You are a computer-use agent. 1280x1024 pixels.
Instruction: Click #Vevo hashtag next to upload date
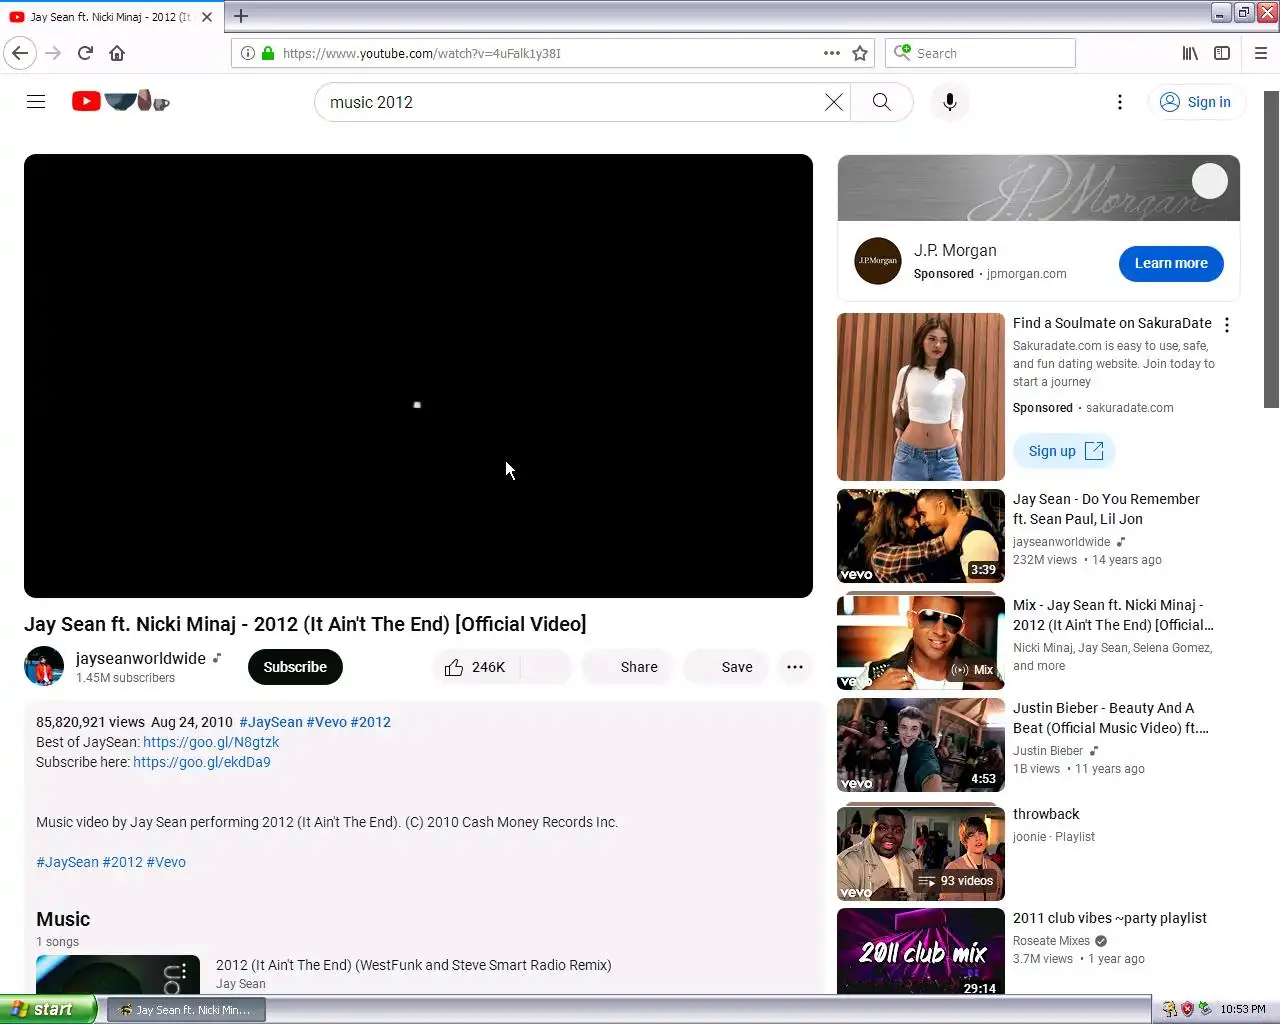[326, 722]
